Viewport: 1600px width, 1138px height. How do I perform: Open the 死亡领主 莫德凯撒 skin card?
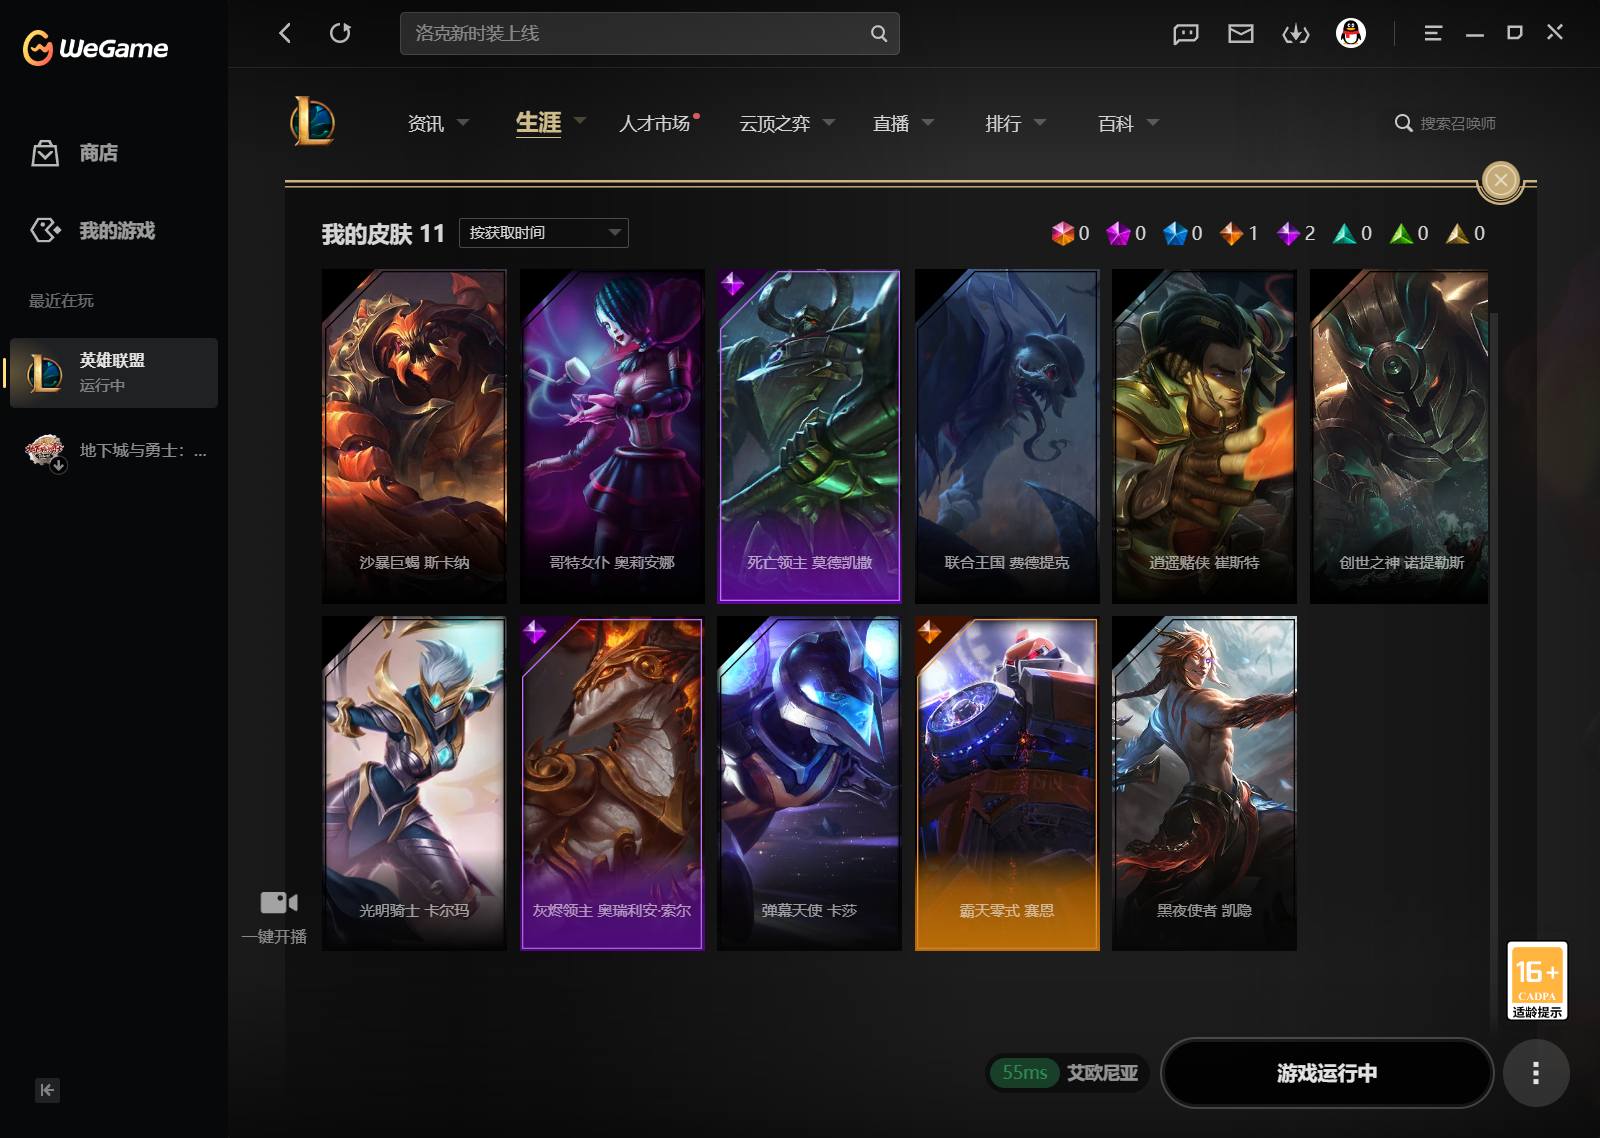point(809,436)
